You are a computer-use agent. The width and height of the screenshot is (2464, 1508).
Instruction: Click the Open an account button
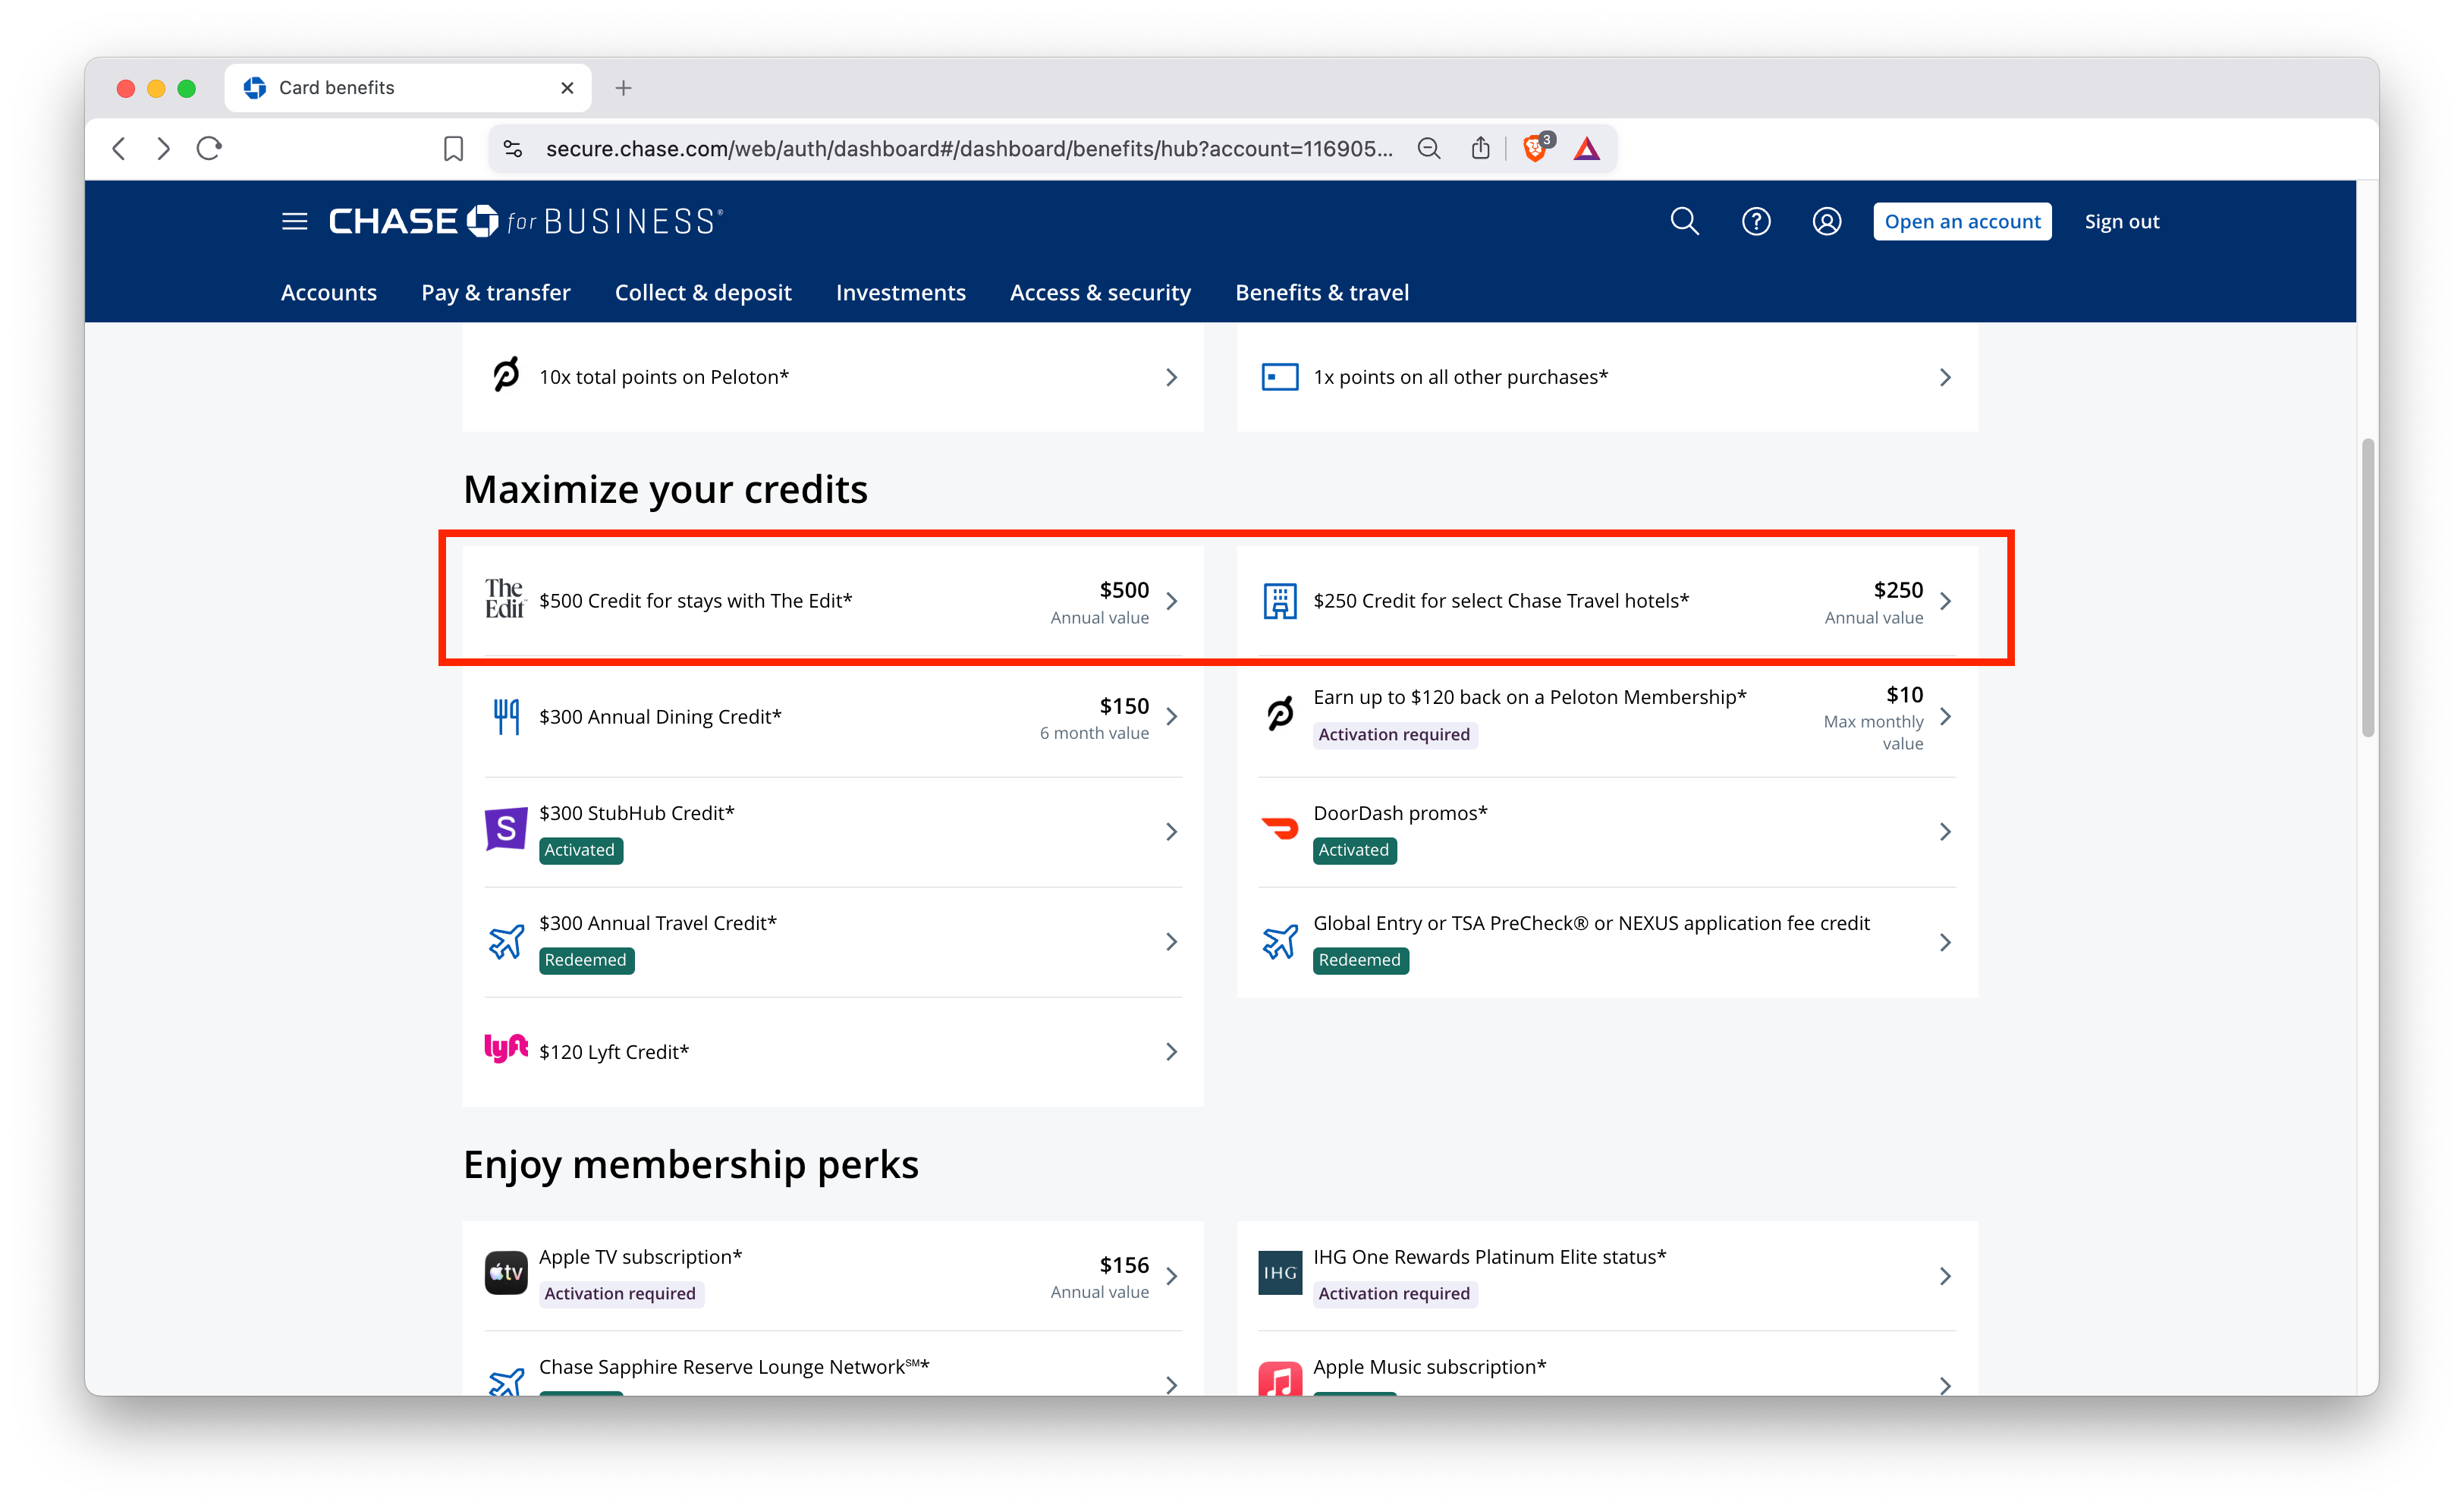(x=1962, y=221)
